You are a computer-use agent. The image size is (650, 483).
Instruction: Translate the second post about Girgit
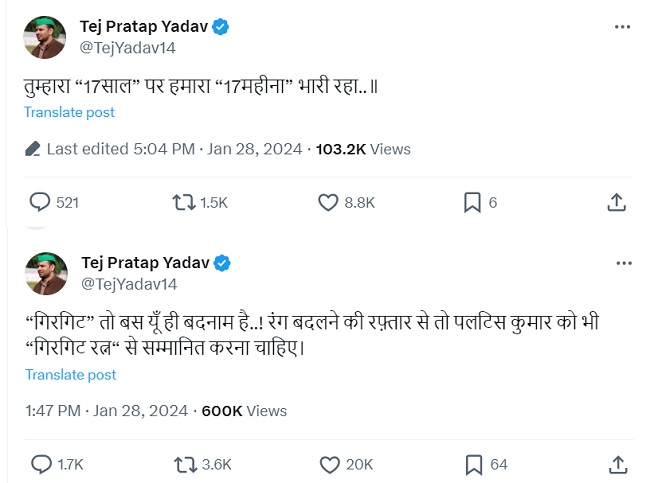tap(70, 375)
